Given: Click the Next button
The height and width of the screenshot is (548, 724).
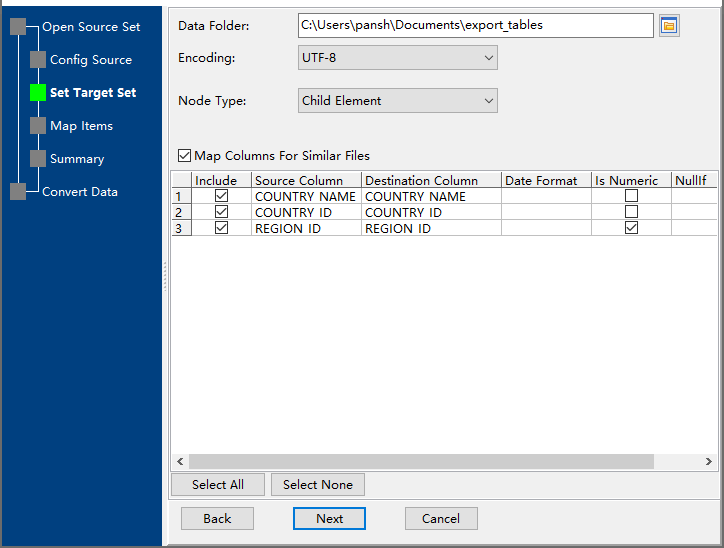Looking at the screenshot, I should pyautogui.click(x=329, y=518).
